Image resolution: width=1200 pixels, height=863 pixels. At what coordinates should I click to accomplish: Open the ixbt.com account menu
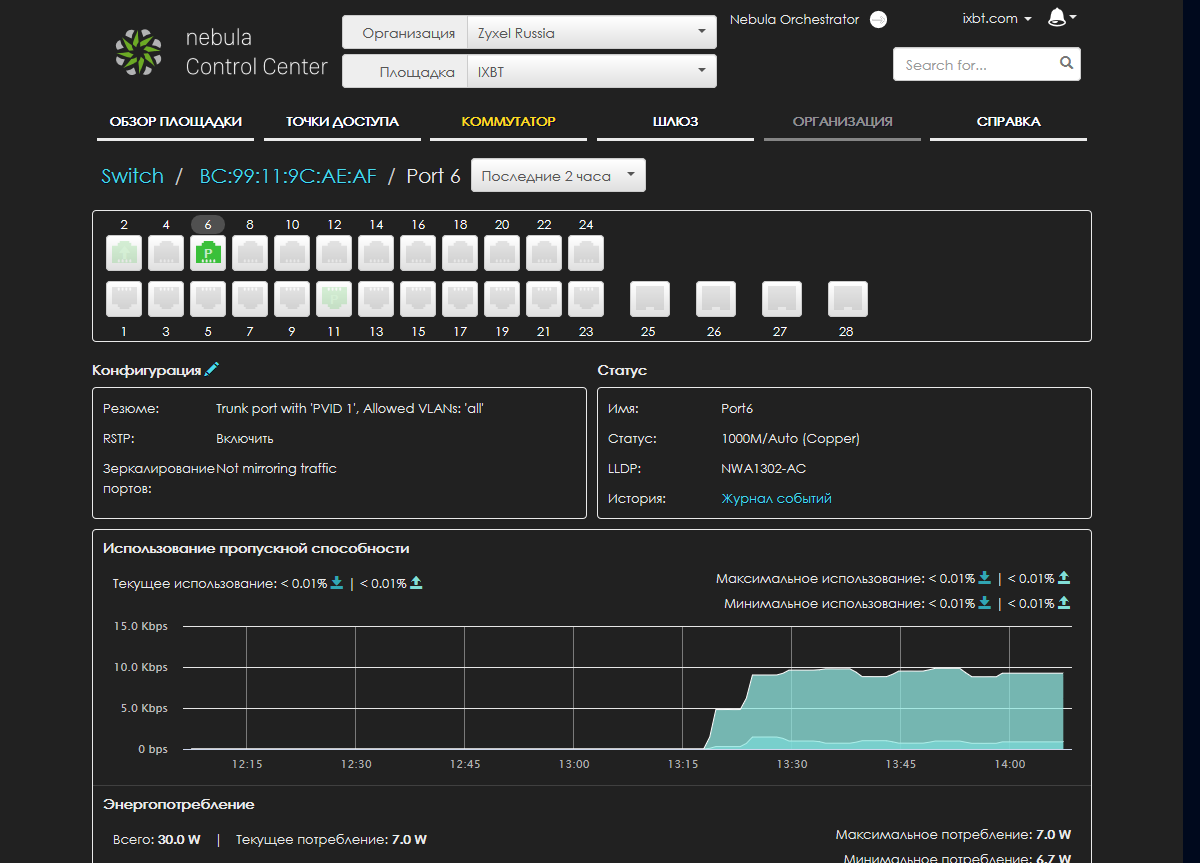(x=996, y=18)
